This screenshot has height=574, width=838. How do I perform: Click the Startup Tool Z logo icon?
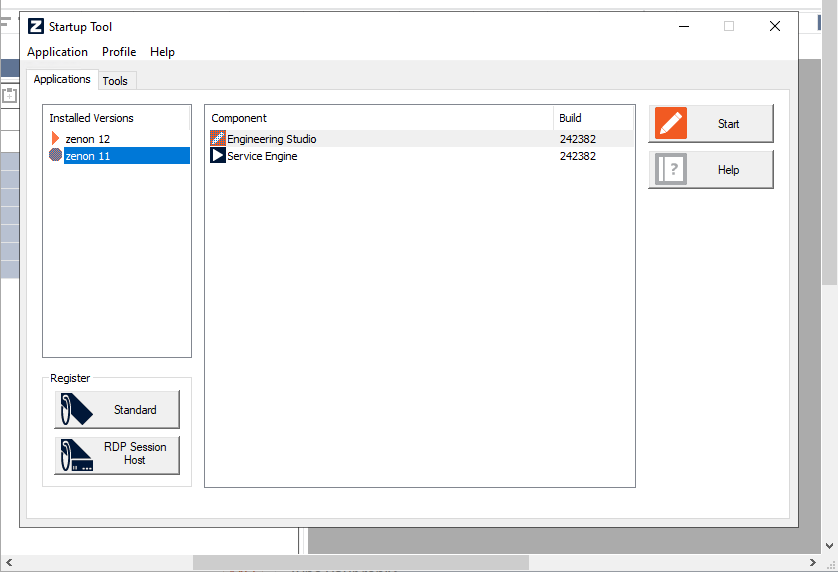point(36,26)
